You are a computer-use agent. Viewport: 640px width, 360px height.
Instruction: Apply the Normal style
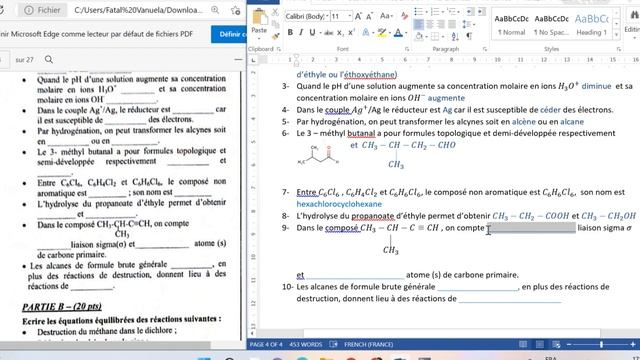[x=511, y=24]
